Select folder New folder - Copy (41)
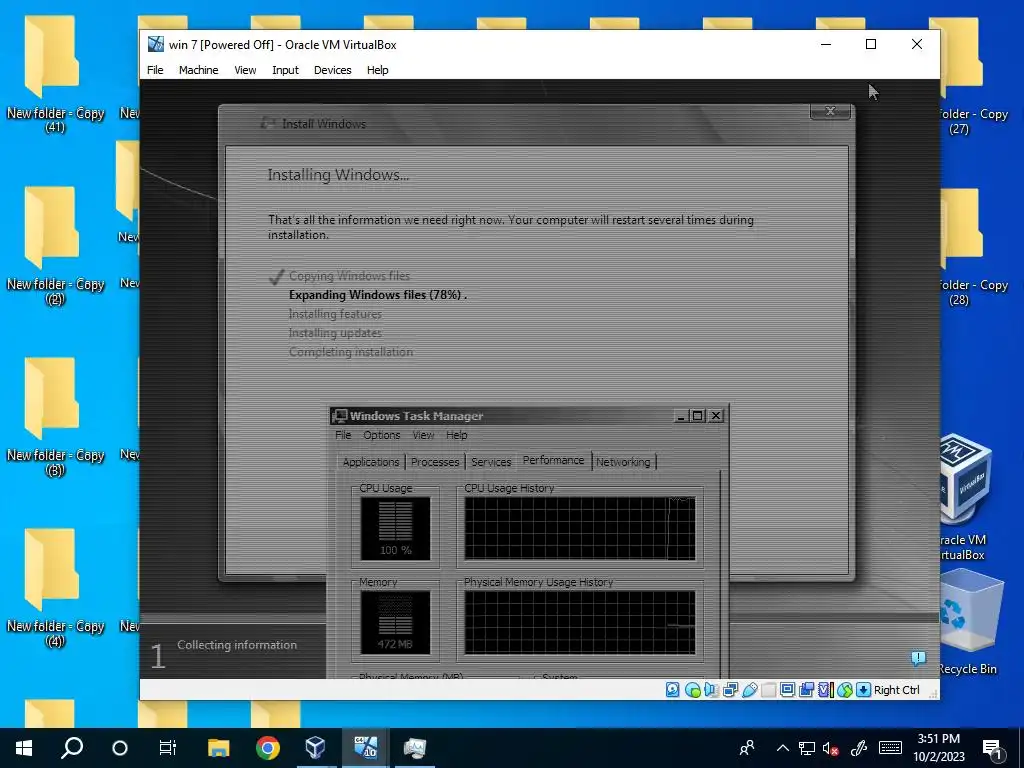The image size is (1024, 768). click(55, 74)
